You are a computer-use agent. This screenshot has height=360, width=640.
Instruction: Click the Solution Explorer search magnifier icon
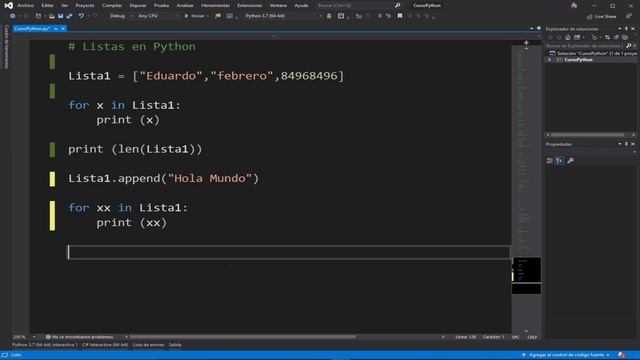[628, 46]
